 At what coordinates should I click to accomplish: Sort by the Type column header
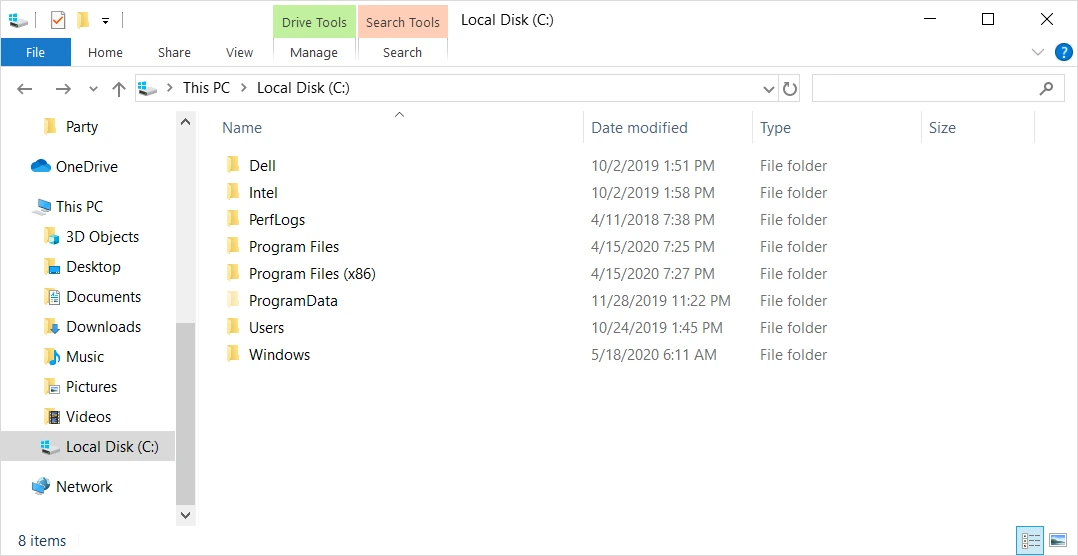click(x=775, y=128)
